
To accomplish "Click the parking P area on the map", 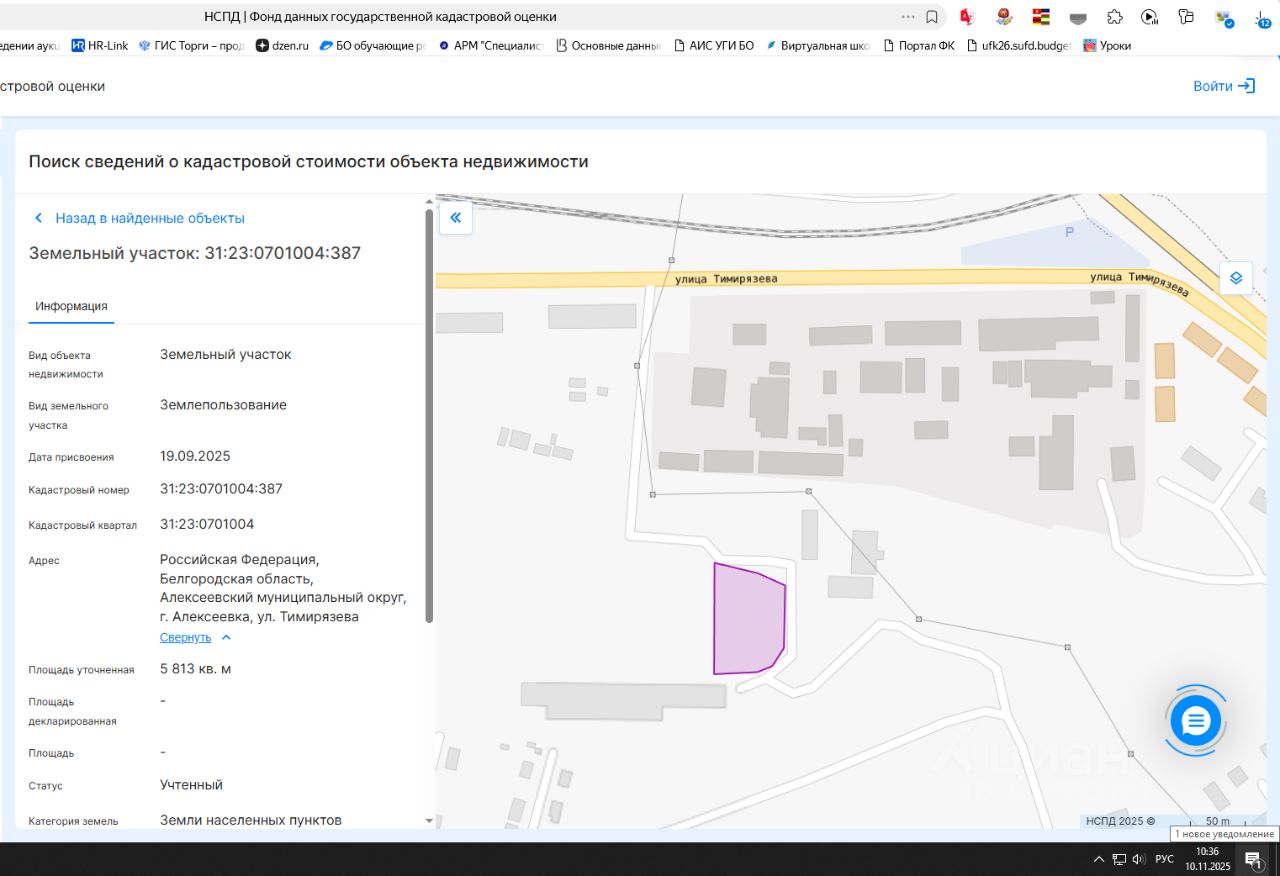I will [x=1069, y=233].
